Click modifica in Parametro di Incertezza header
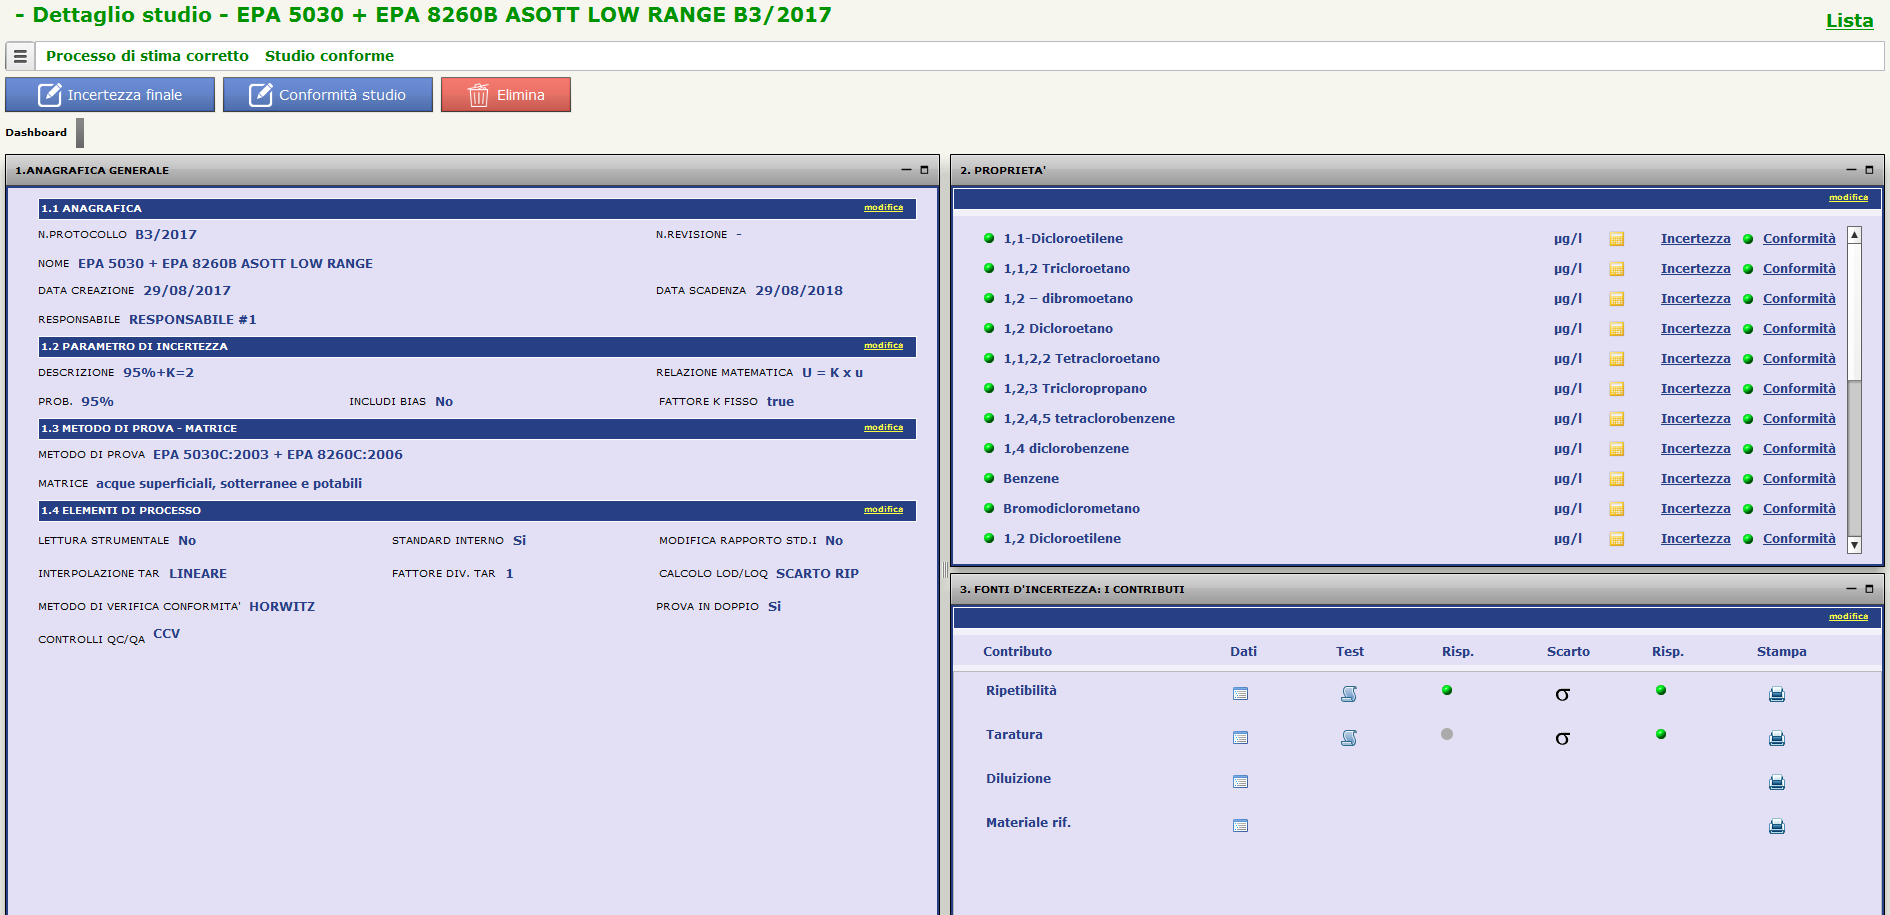Viewport: 1890px width, 915px height. pos(883,346)
